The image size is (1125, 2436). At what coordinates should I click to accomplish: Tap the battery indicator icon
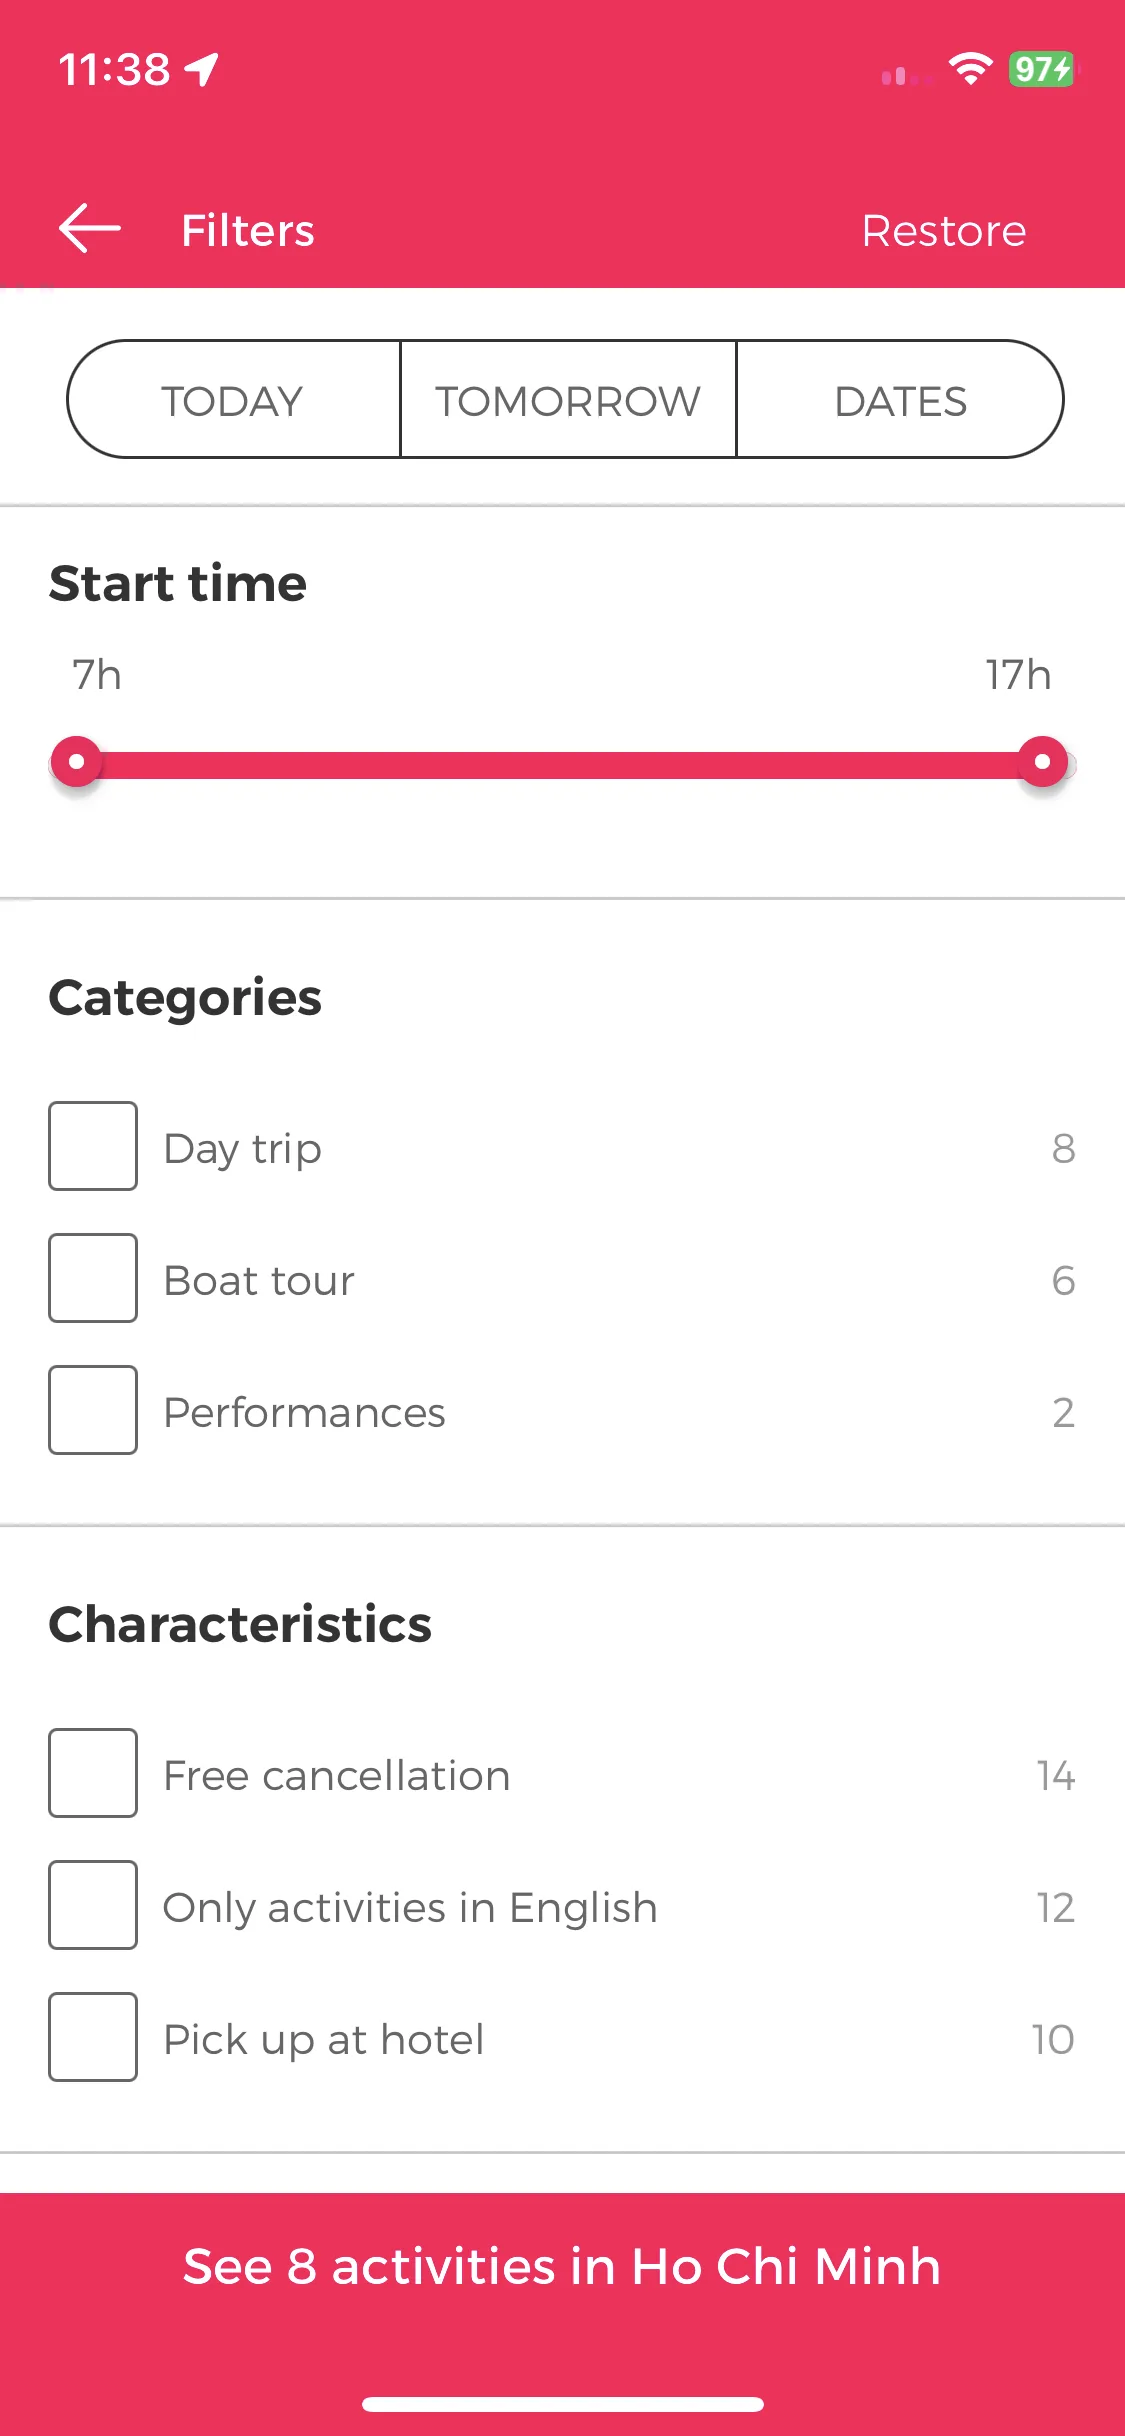[x=1043, y=69]
